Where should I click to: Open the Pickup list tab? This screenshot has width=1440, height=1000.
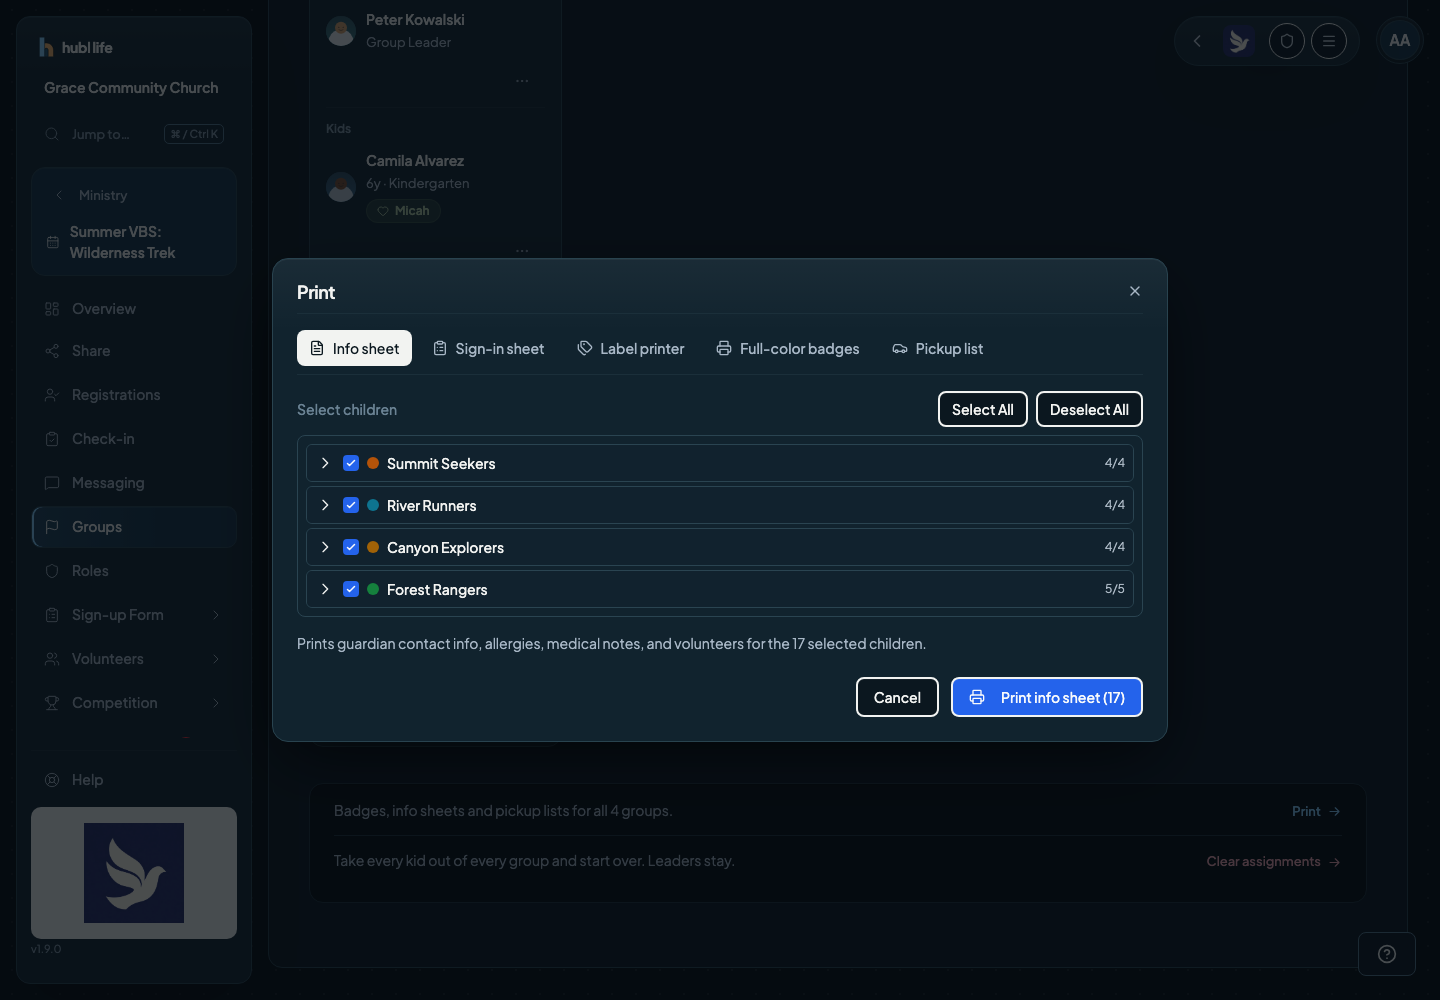click(938, 348)
